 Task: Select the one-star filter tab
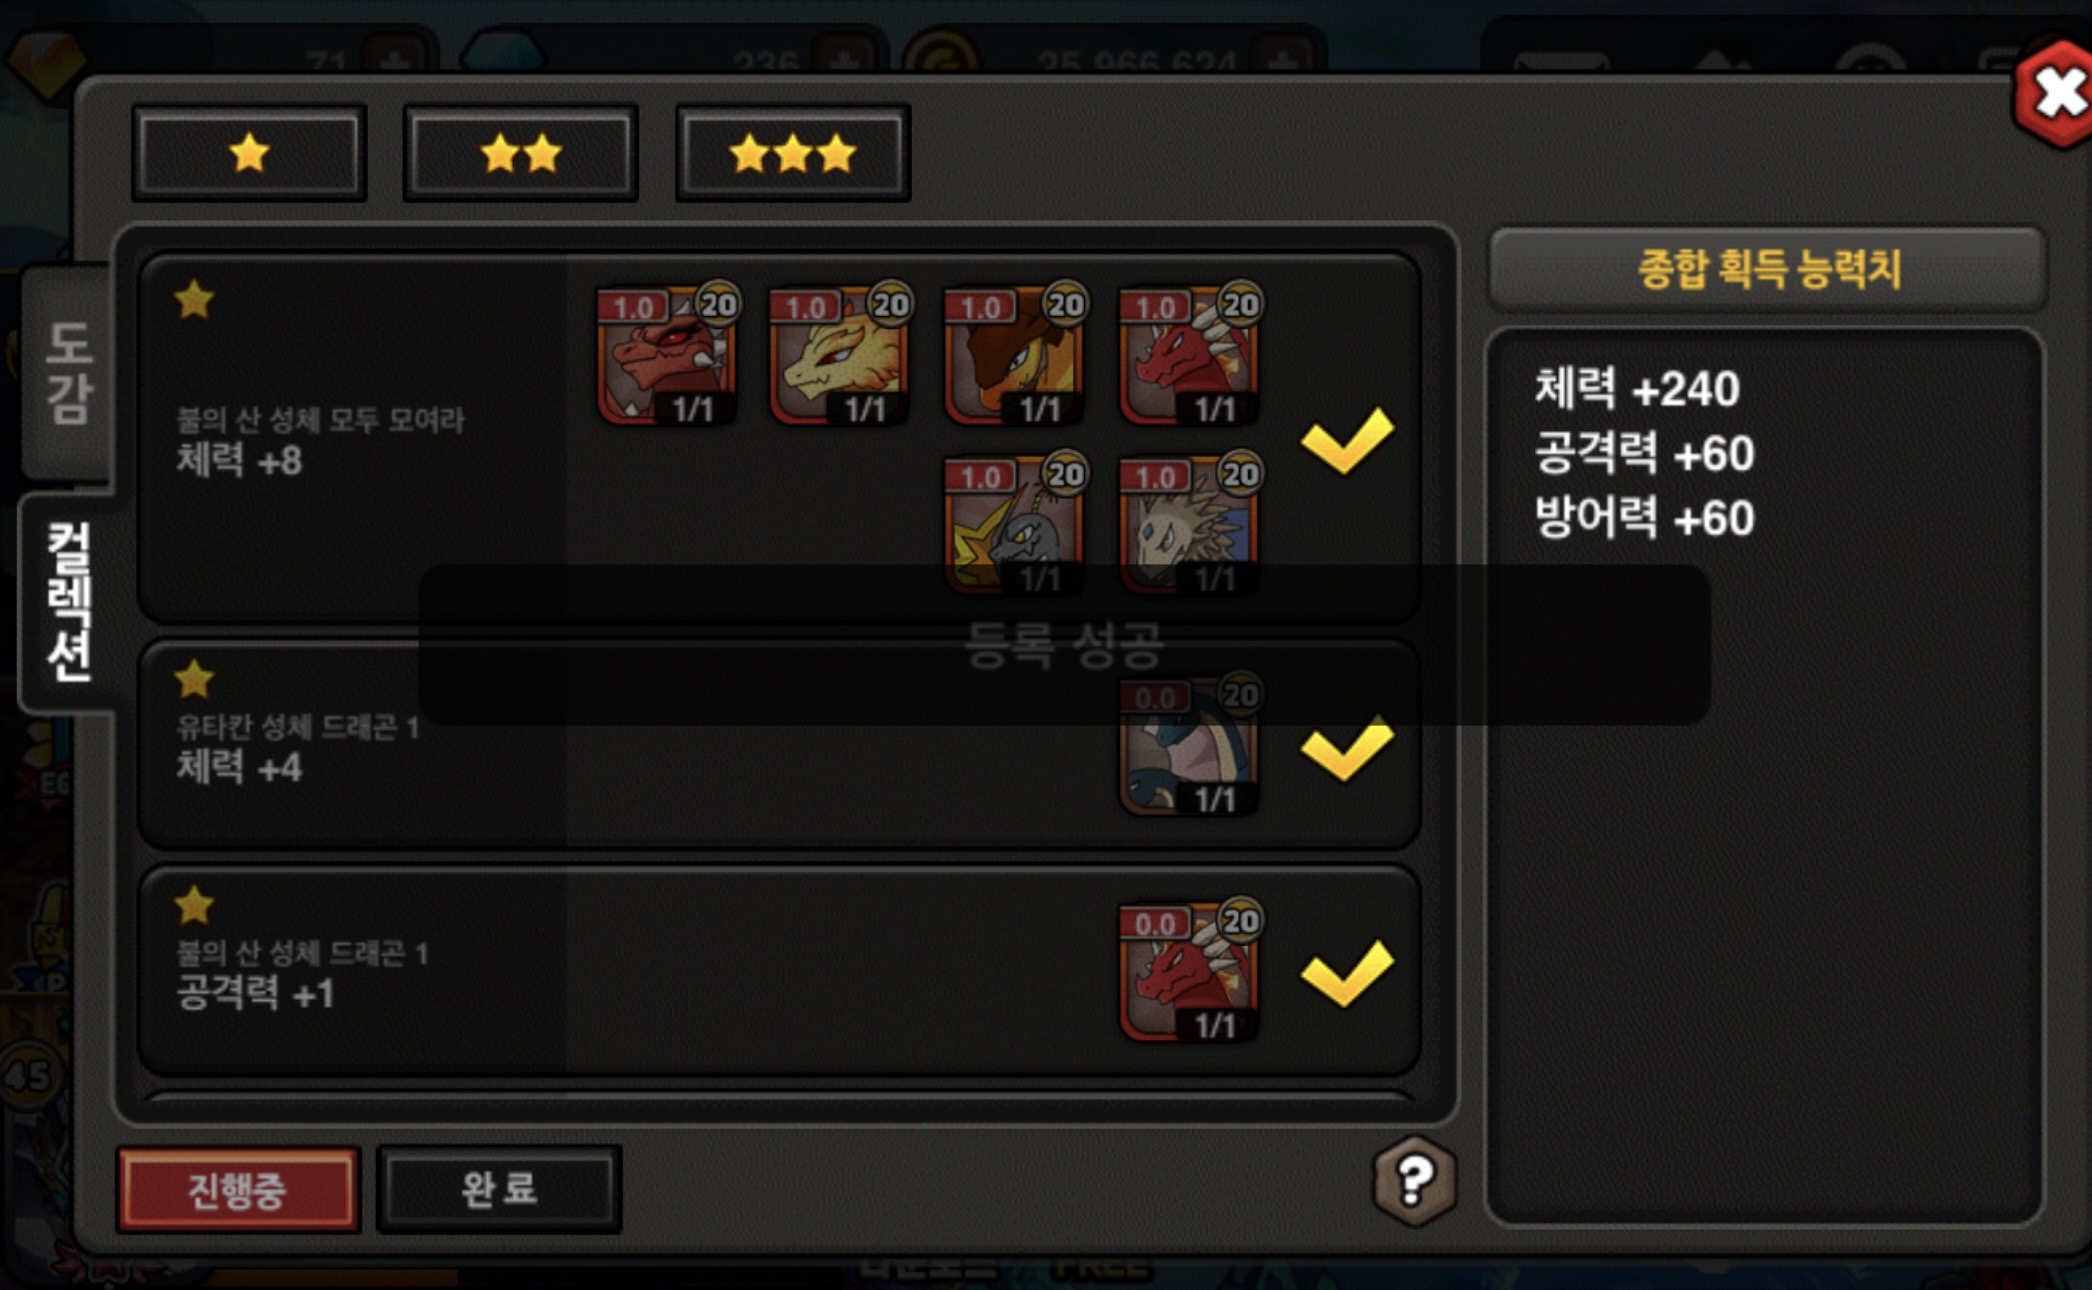249,154
